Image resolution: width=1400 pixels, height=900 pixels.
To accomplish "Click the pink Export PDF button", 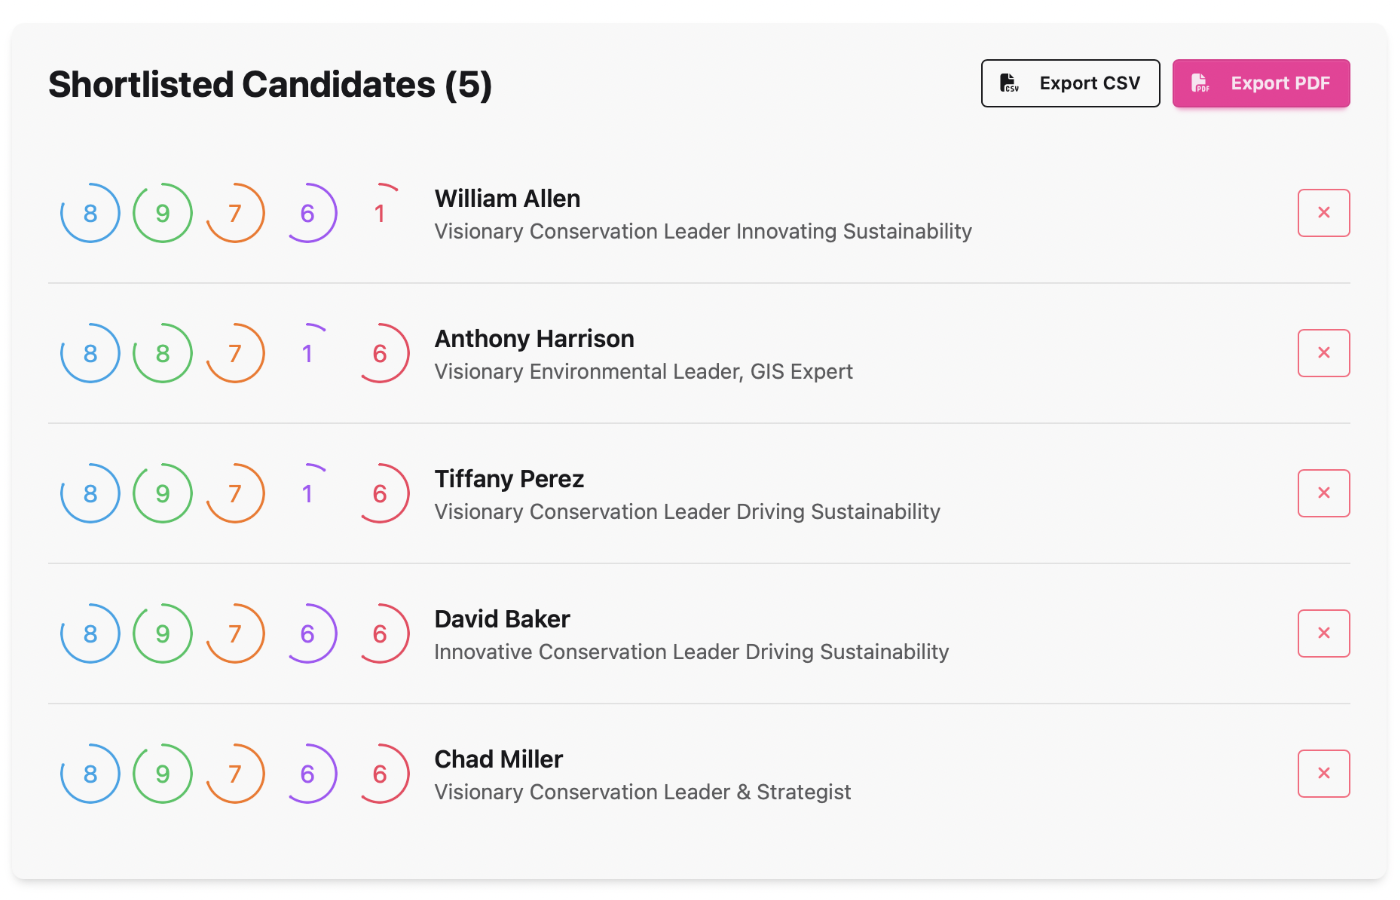I will tap(1261, 83).
